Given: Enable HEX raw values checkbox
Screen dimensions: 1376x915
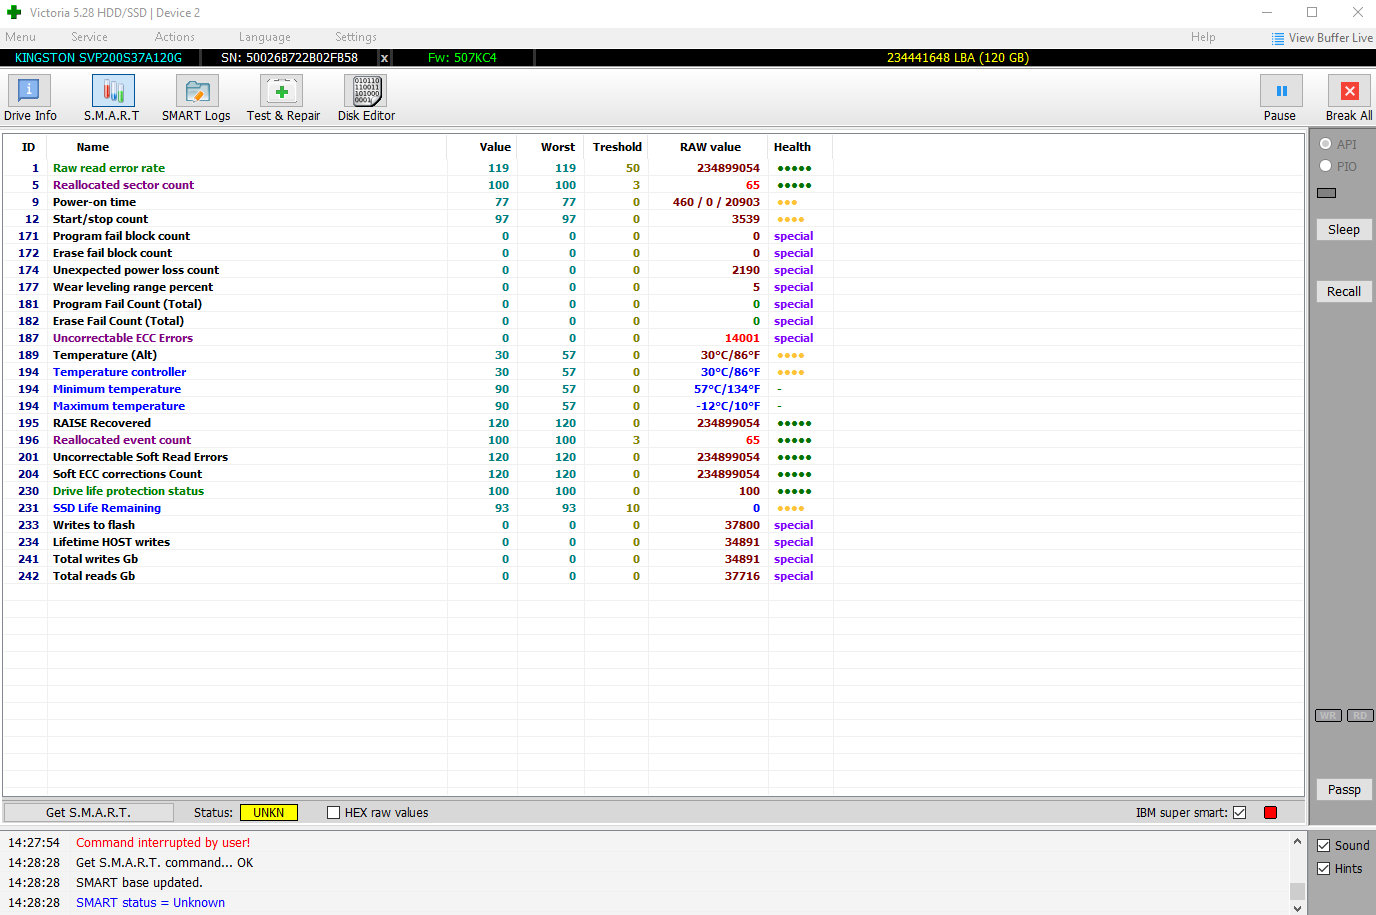Looking at the screenshot, I should [x=334, y=813].
